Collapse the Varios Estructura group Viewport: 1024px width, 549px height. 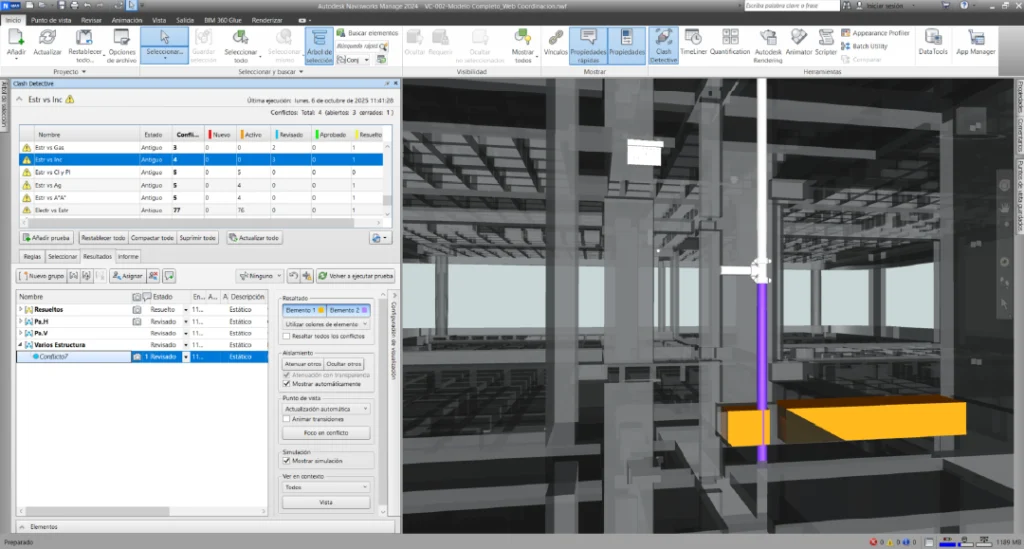point(20,345)
